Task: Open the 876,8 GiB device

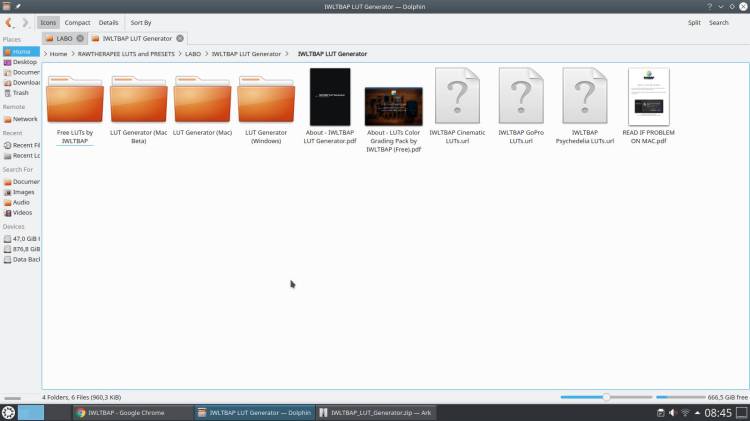Action: (21, 249)
